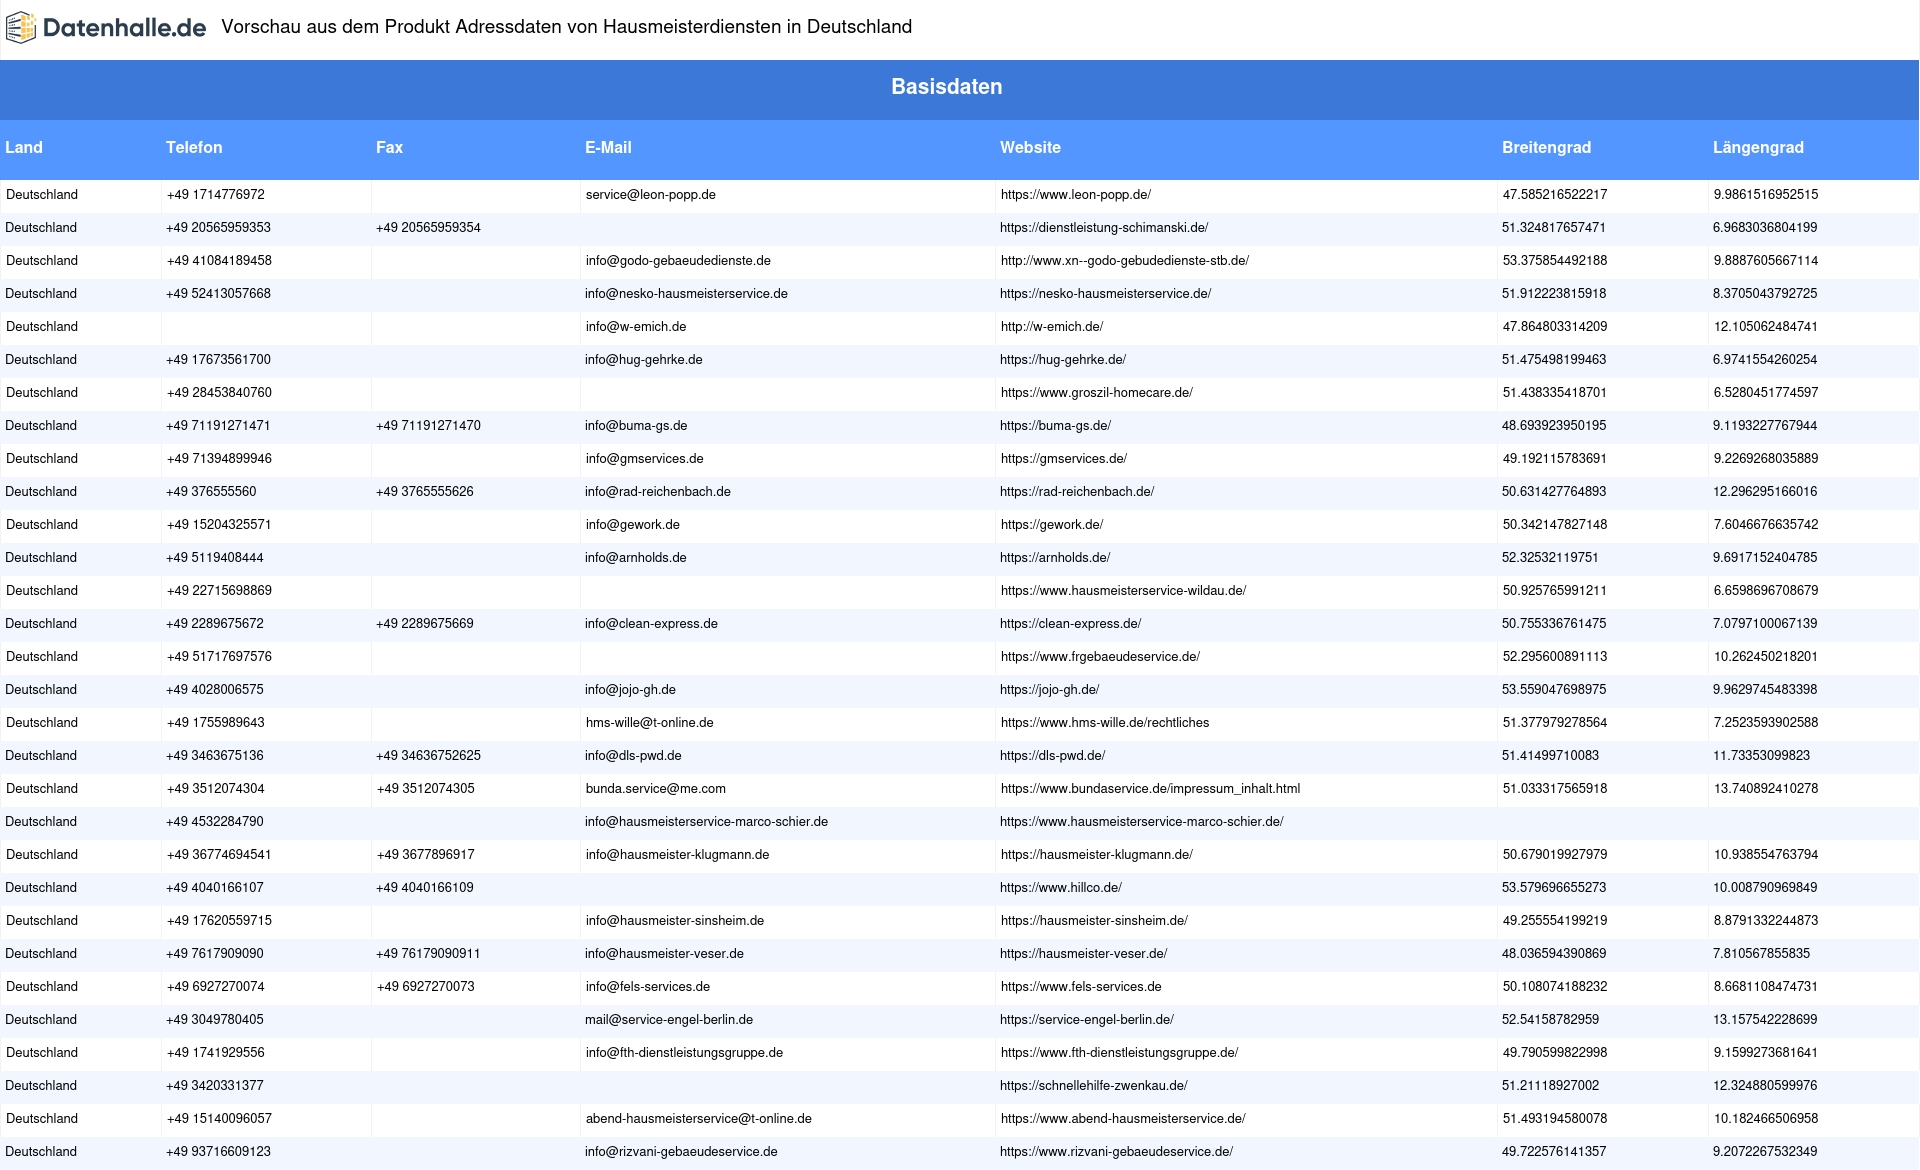Select email abend-hausmeisterservice@t-online.de
The width and height of the screenshot is (1920, 1170).
pos(699,1119)
